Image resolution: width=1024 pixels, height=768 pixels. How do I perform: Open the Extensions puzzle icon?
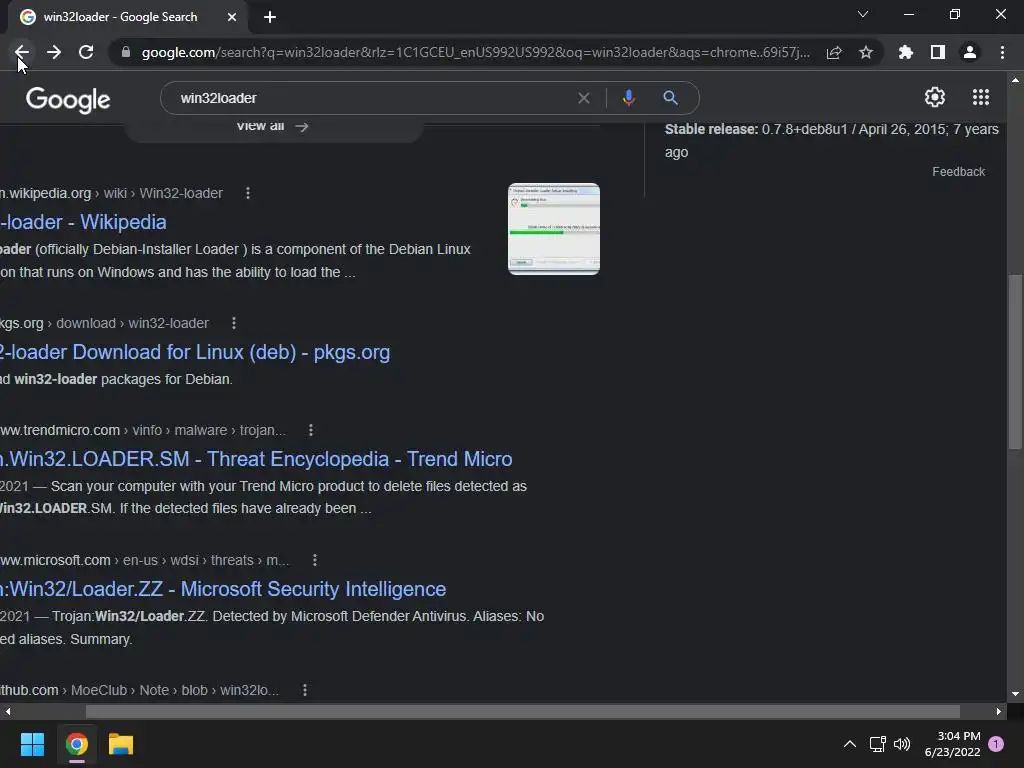(x=906, y=52)
